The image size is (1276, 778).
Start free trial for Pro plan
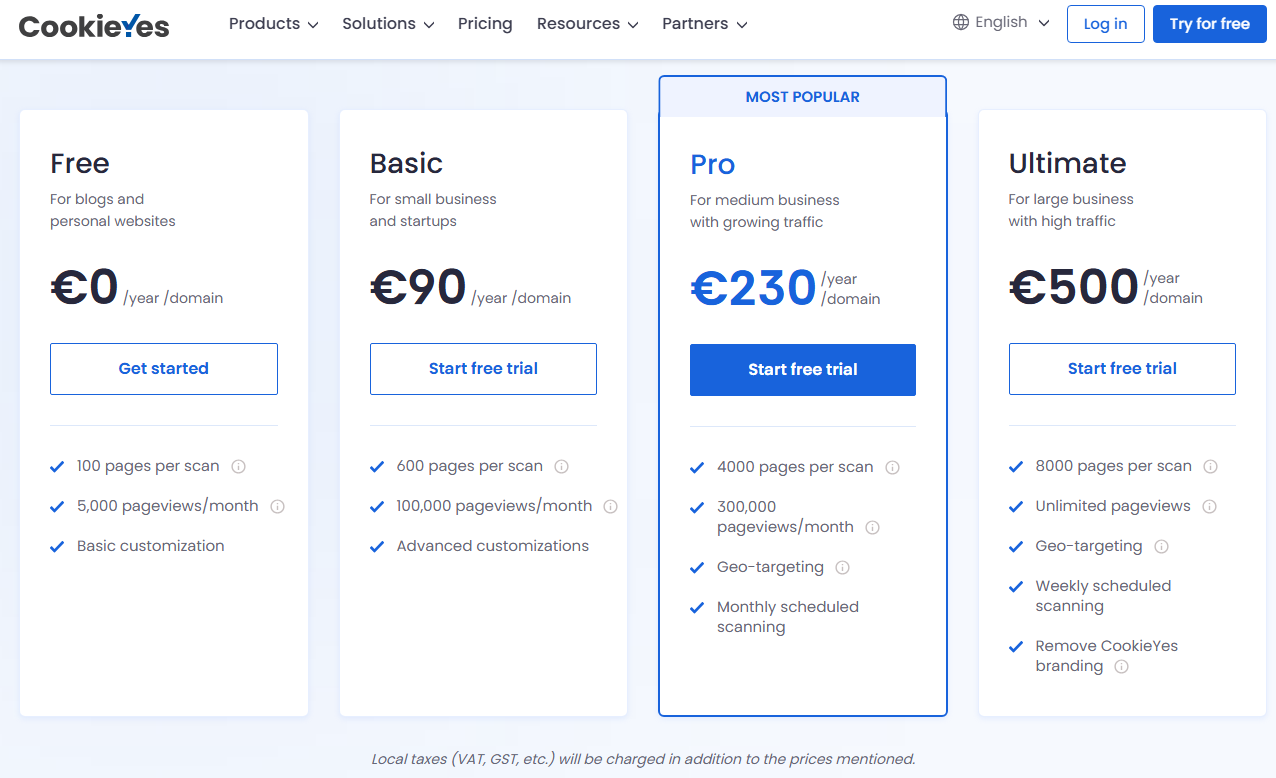click(803, 370)
